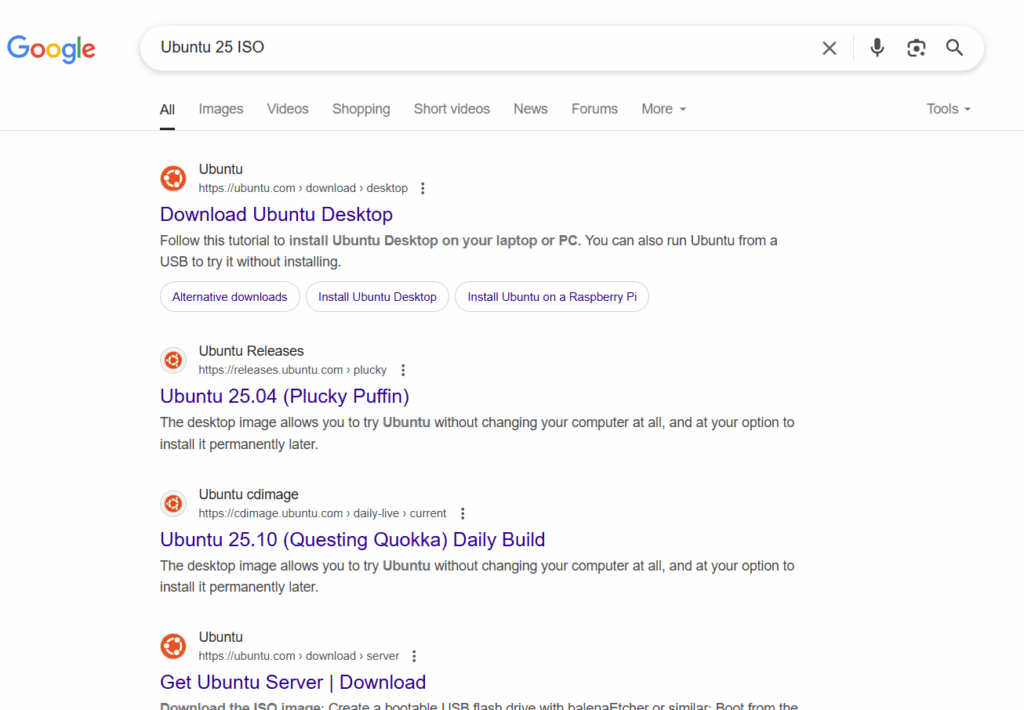1024x710 pixels.
Task: Click the ubuntu.com › download › desktop URL
Action: pos(303,188)
